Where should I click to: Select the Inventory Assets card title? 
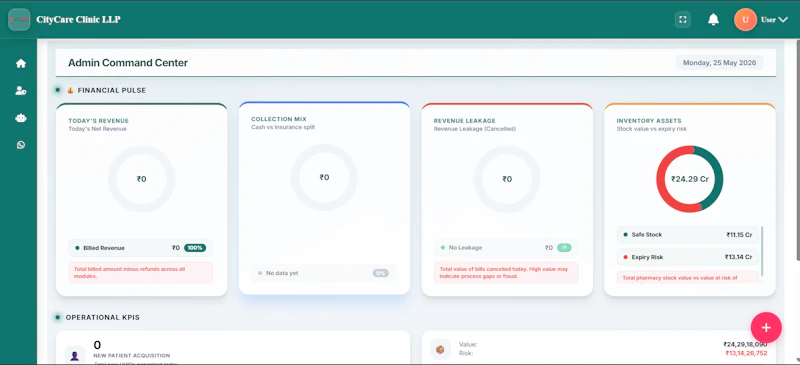point(649,121)
